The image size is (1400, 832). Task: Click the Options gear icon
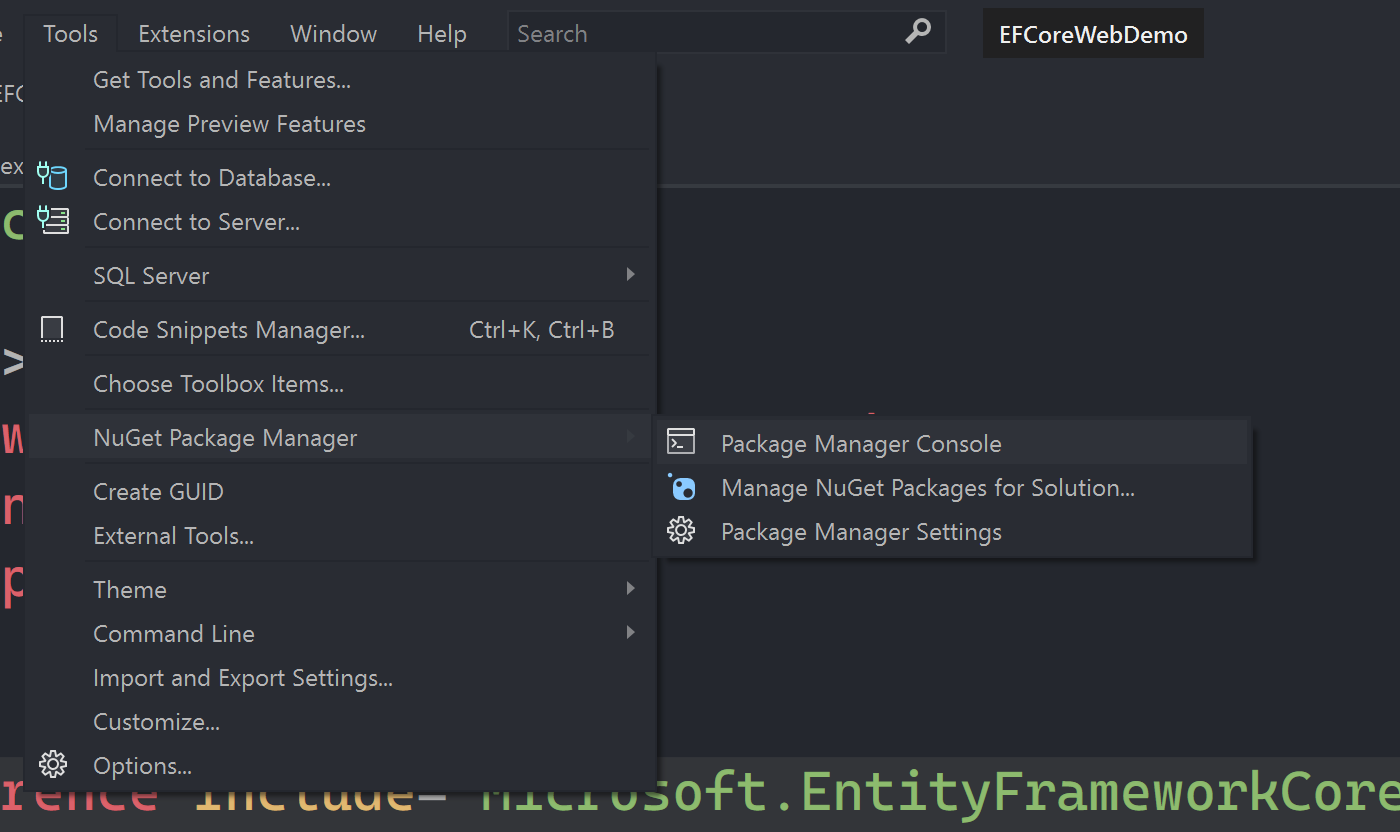point(53,764)
